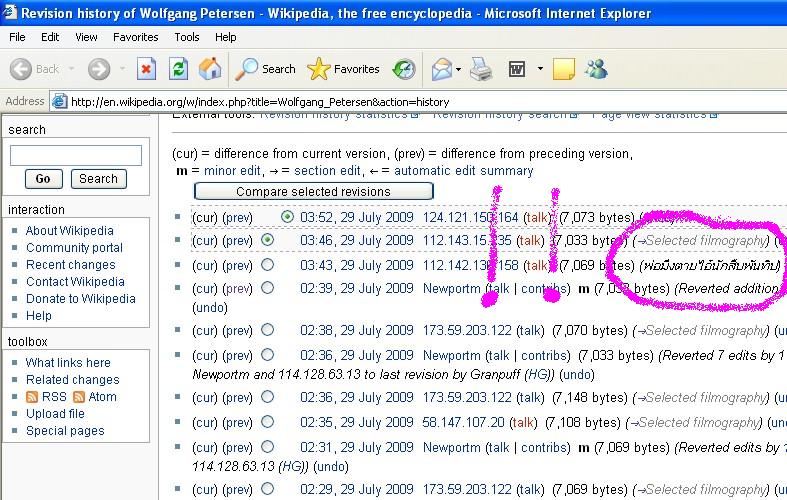Open the Favorites menu

pos(136,37)
